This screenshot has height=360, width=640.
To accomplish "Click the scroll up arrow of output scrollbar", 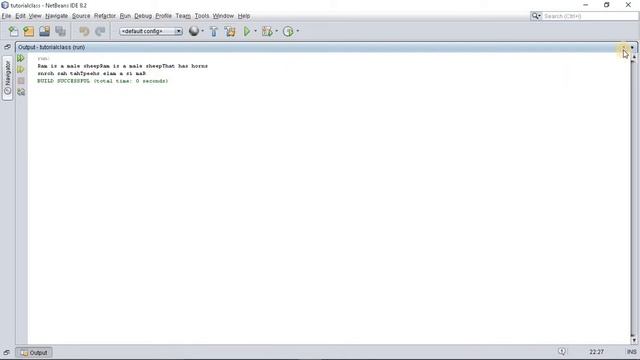I will 634,57.
